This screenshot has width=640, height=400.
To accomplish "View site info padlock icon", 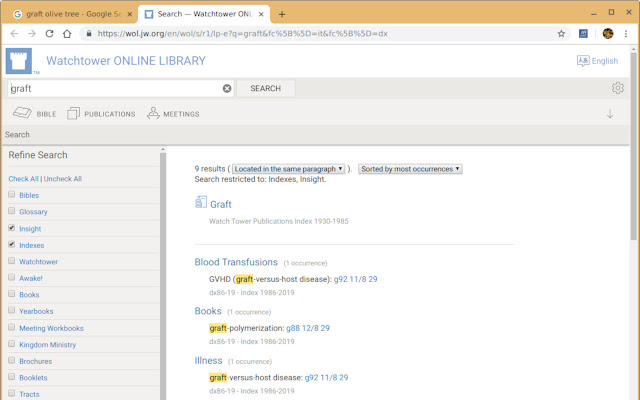I will tap(89, 33).
